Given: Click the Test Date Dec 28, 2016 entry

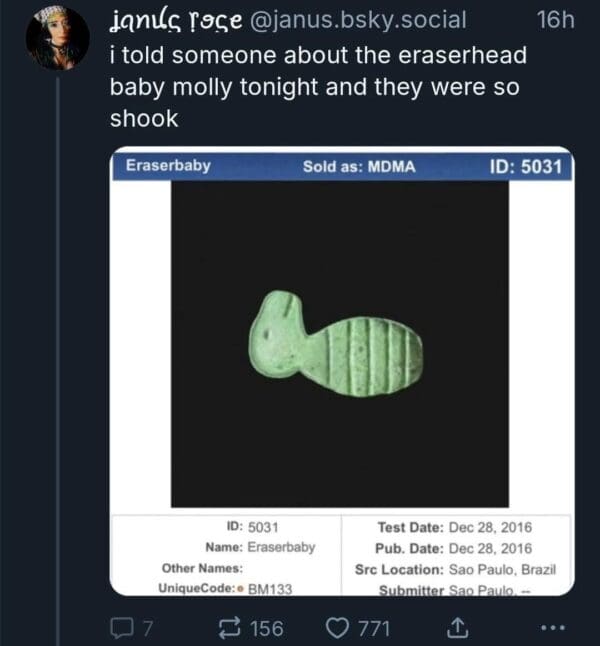Looking at the screenshot, I should pos(454,527).
